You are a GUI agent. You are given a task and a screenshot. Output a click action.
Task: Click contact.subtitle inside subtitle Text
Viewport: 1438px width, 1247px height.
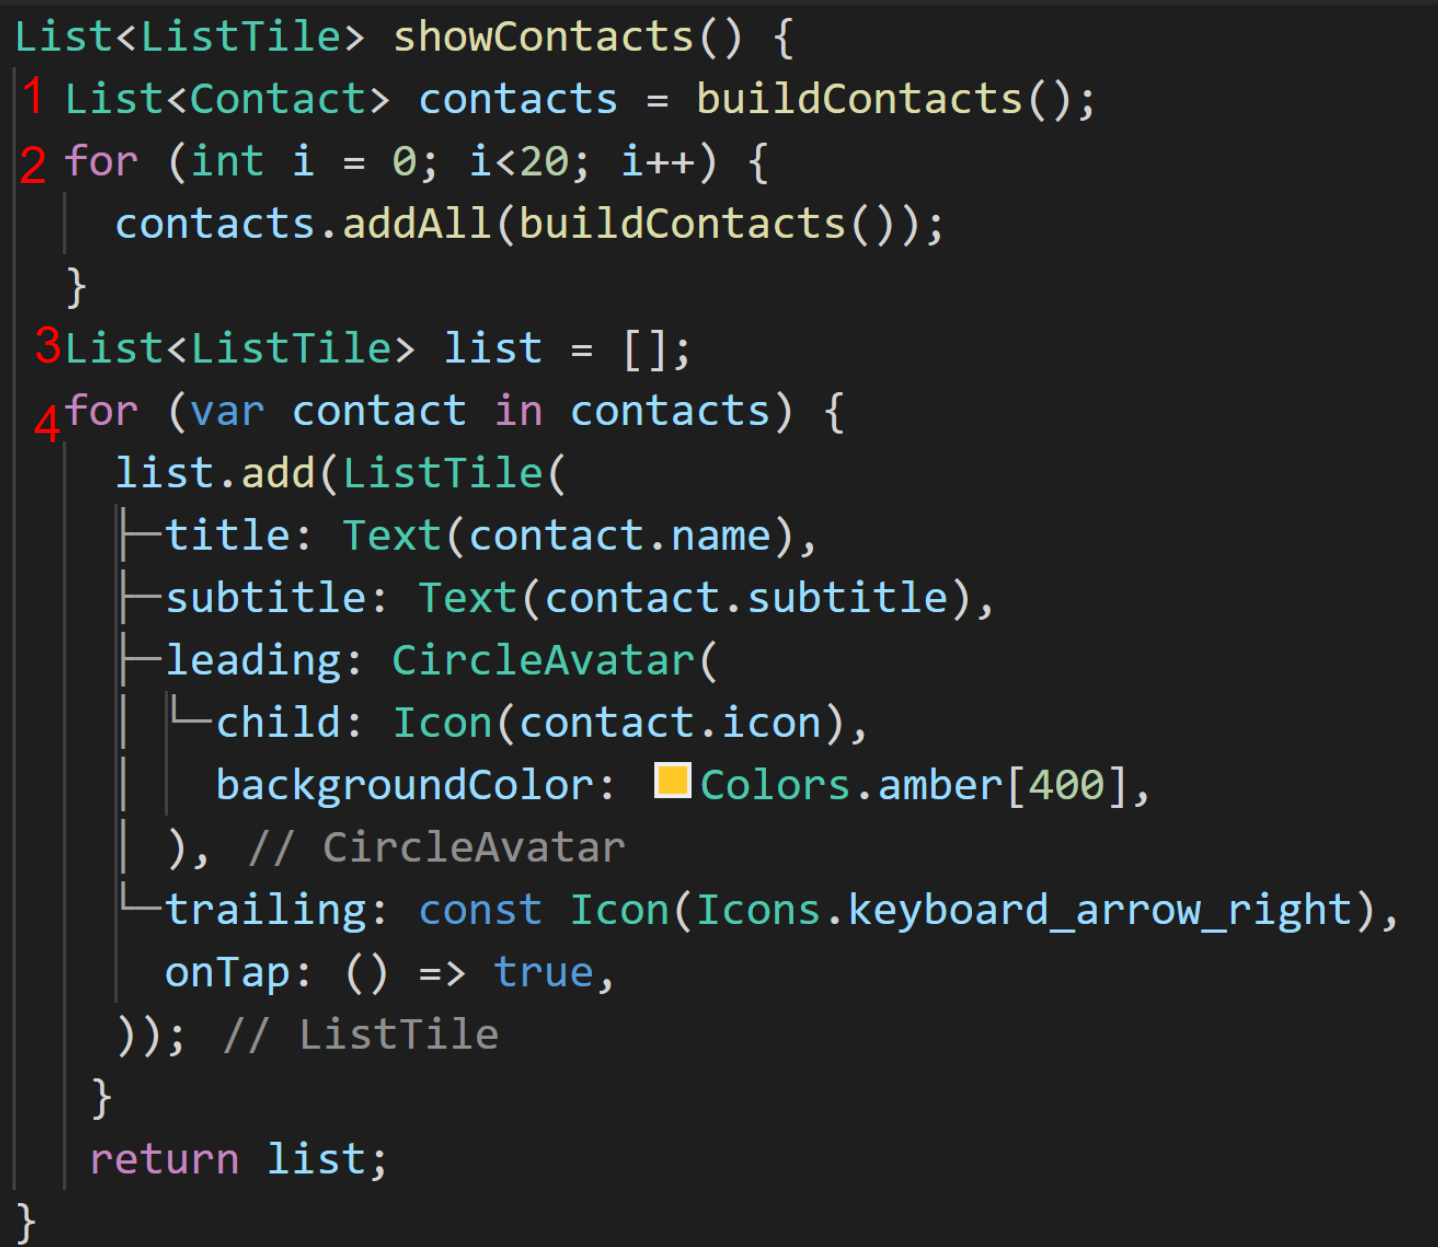point(746,598)
